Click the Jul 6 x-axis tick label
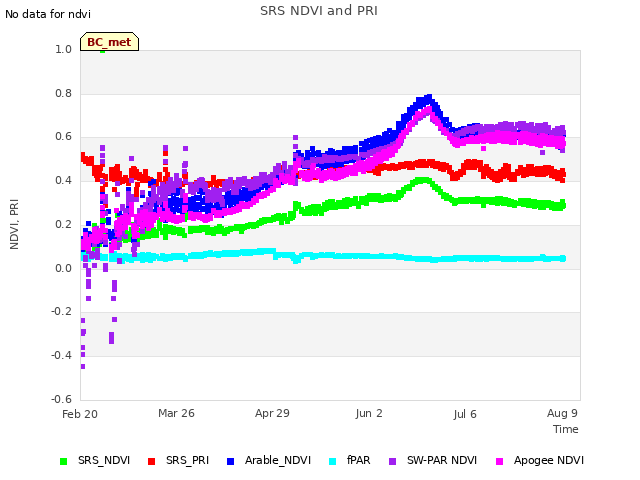The height and width of the screenshot is (480, 640). [465, 414]
